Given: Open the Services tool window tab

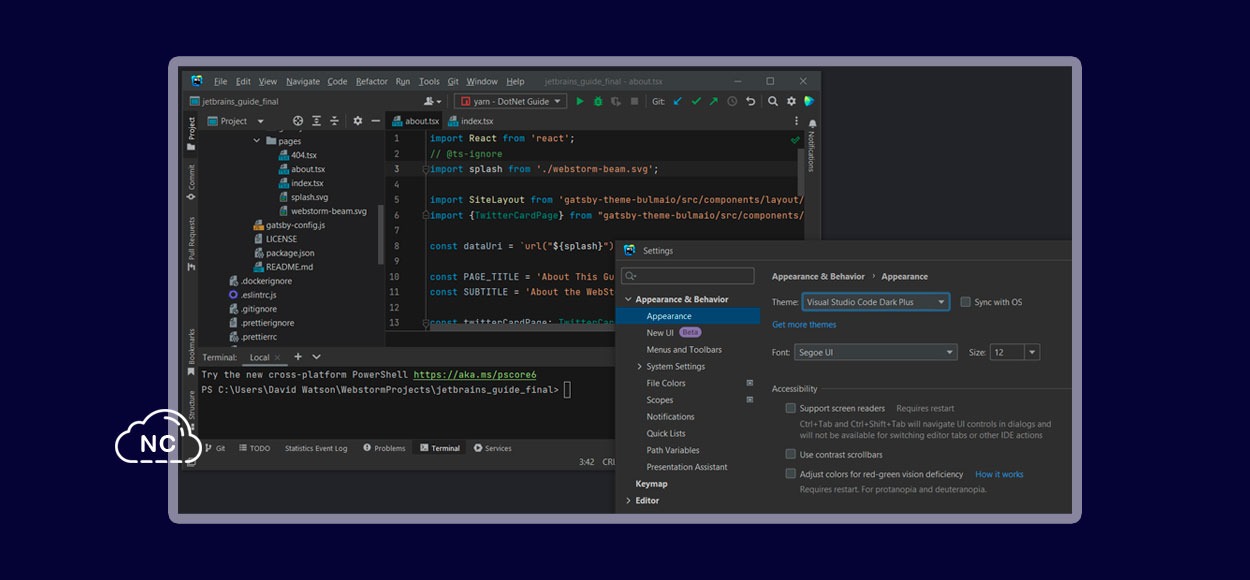Looking at the screenshot, I should [493, 448].
